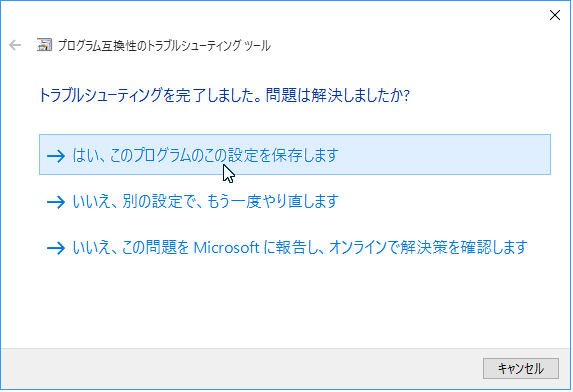Click the word Microsoft in third option
The height and width of the screenshot is (392, 573).
pos(226,248)
